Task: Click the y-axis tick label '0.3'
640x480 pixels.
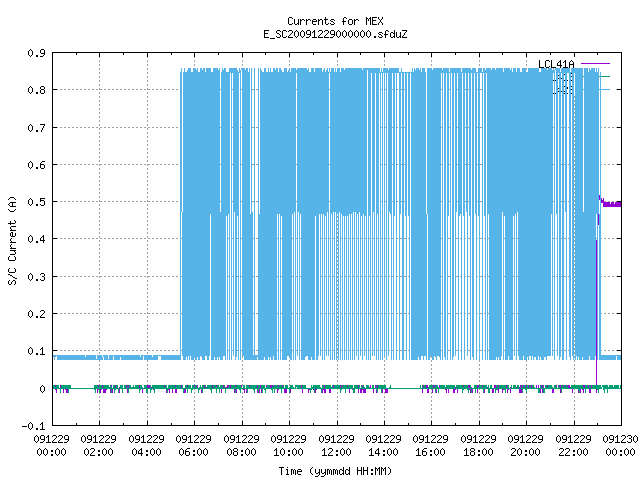Action: pos(36,277)
